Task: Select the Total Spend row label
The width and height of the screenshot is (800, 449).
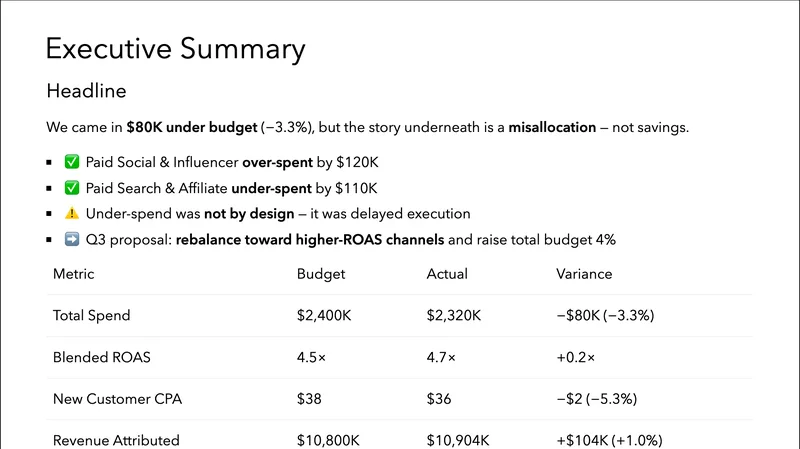Action: point(91,316)
